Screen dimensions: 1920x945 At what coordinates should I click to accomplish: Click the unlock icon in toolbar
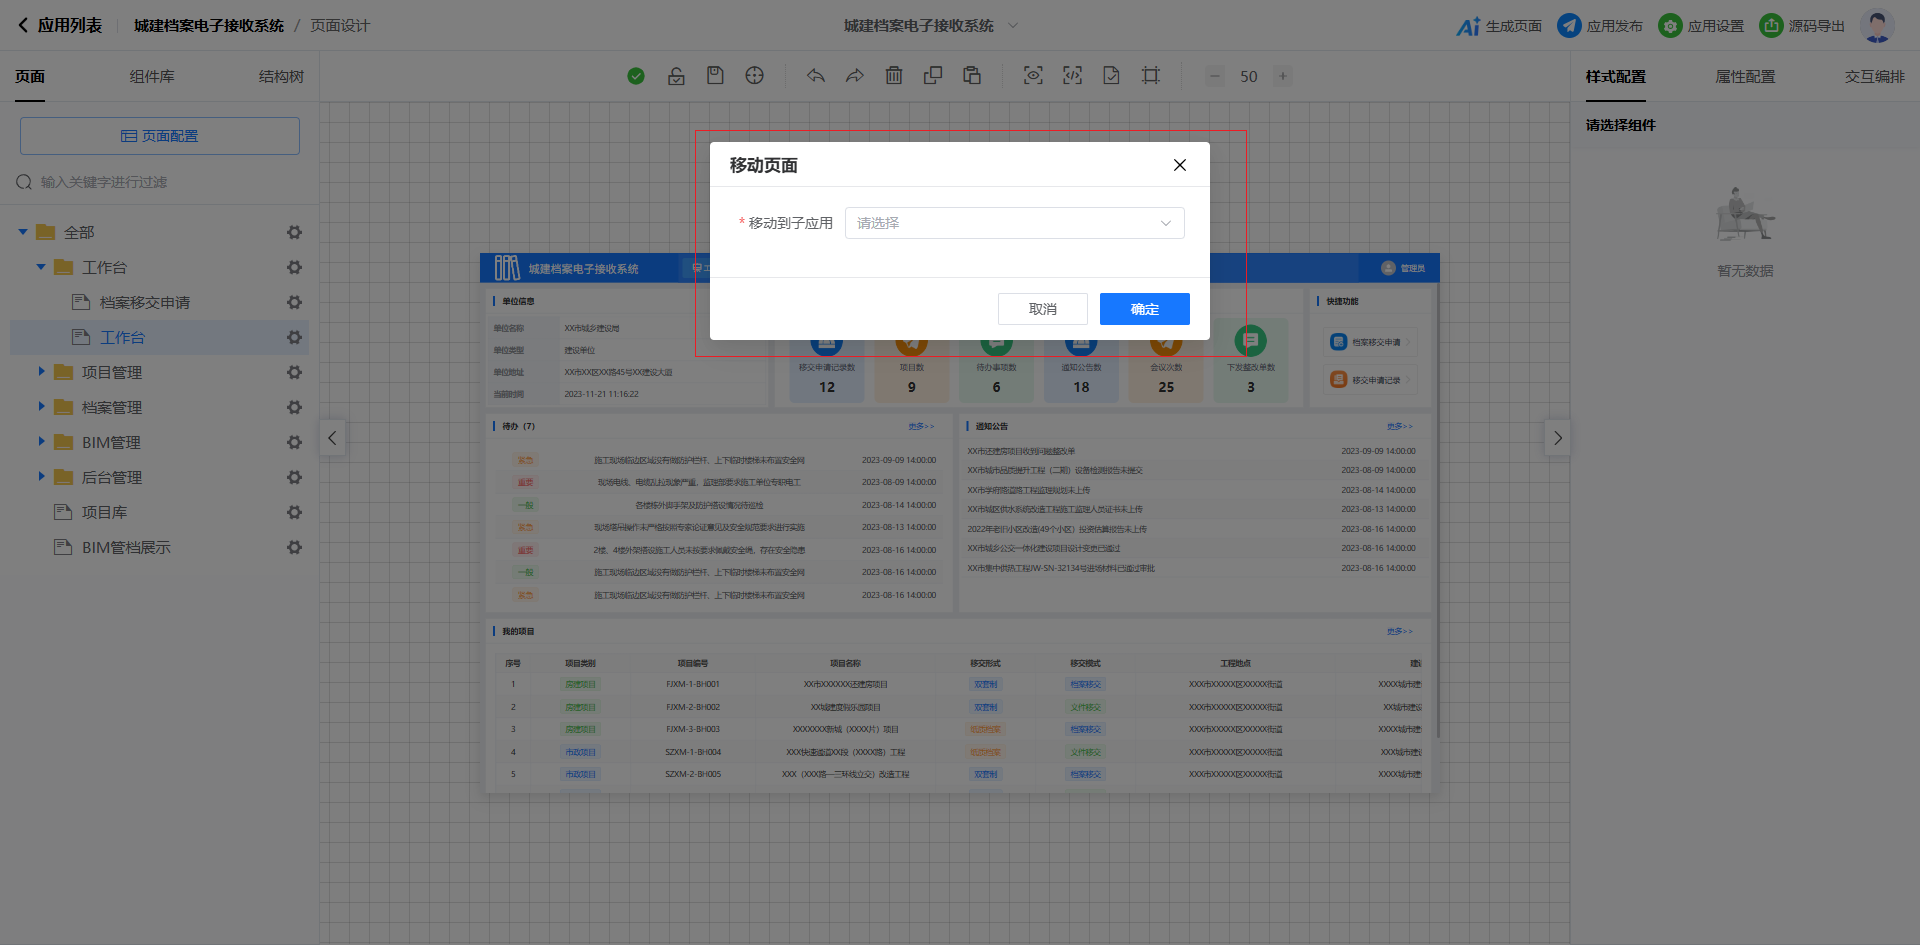pyautogui.click(x=676, y=76)
